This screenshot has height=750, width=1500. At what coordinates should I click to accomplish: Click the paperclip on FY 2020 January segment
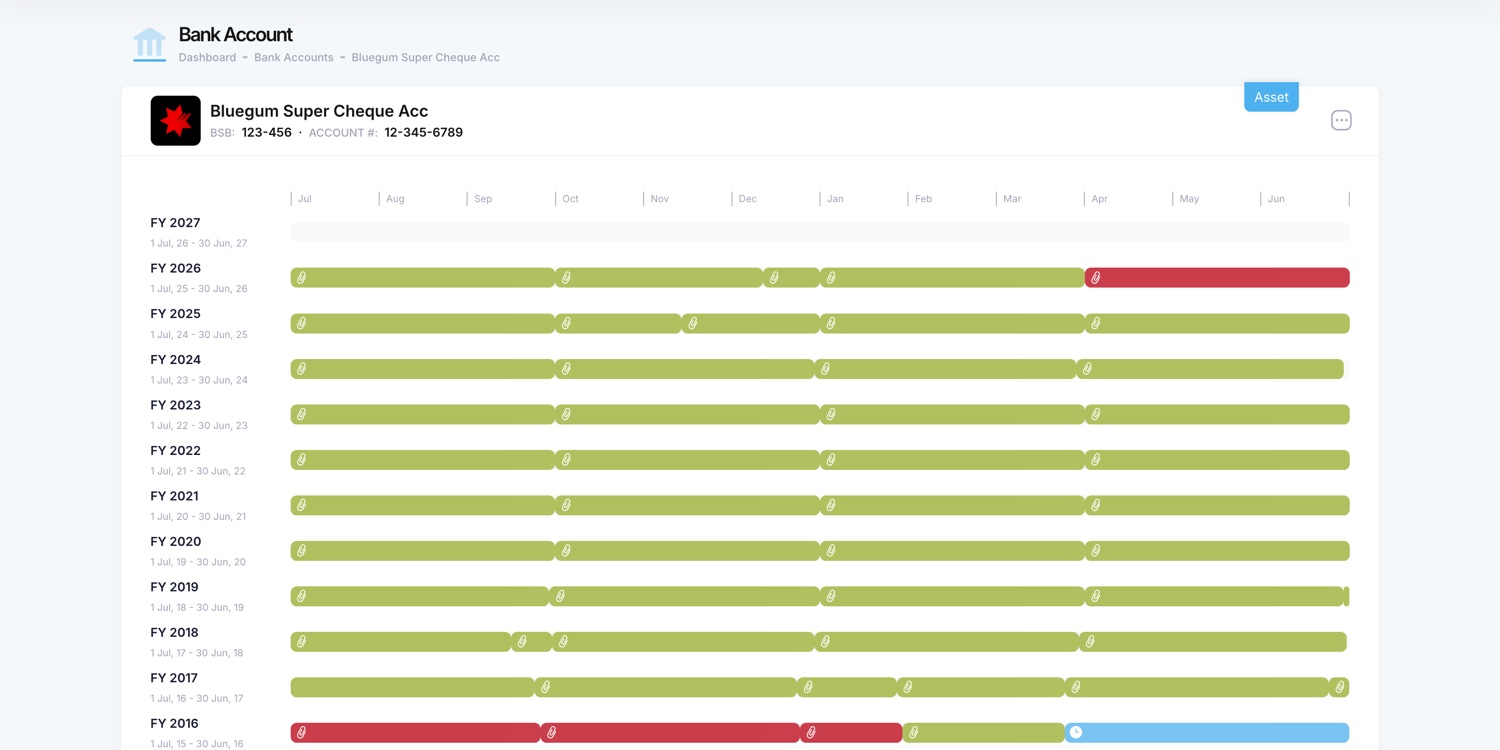tap(831, 551)
